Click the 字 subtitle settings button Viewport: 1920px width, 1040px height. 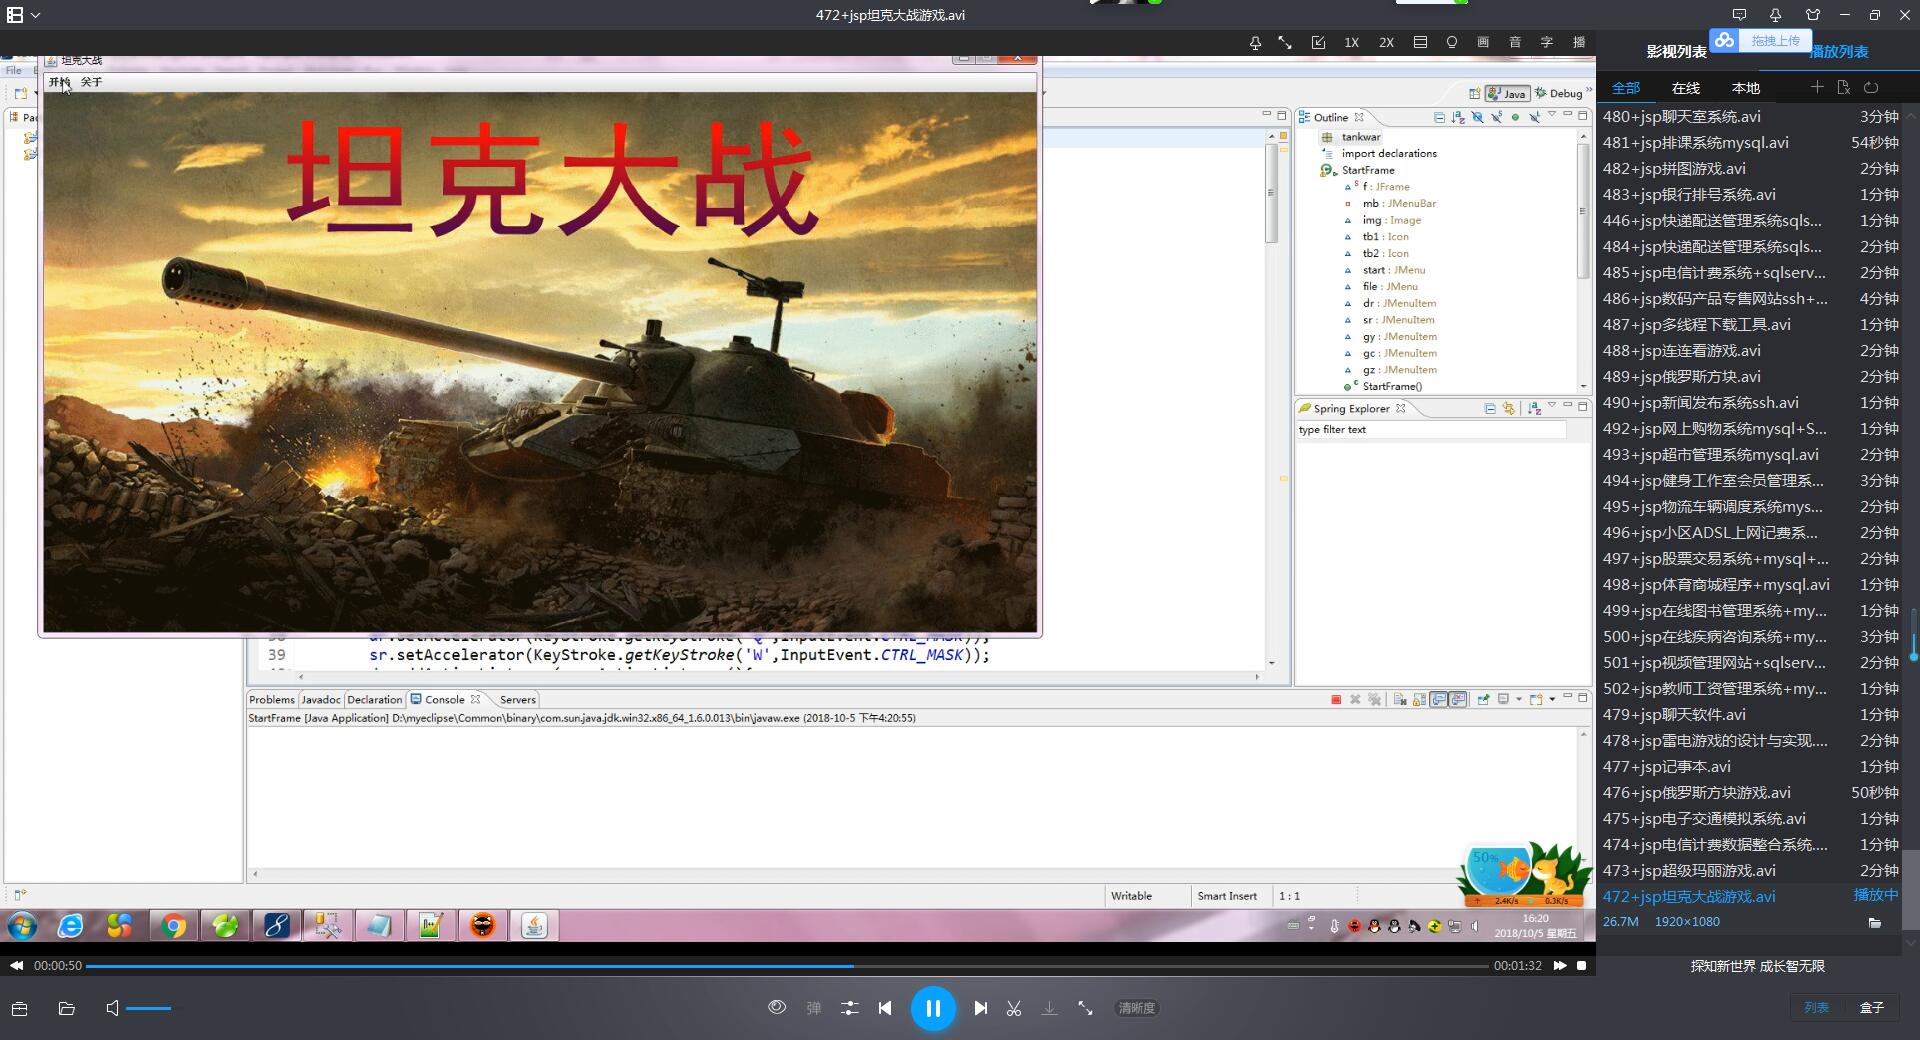click(x=1547, y=42)
